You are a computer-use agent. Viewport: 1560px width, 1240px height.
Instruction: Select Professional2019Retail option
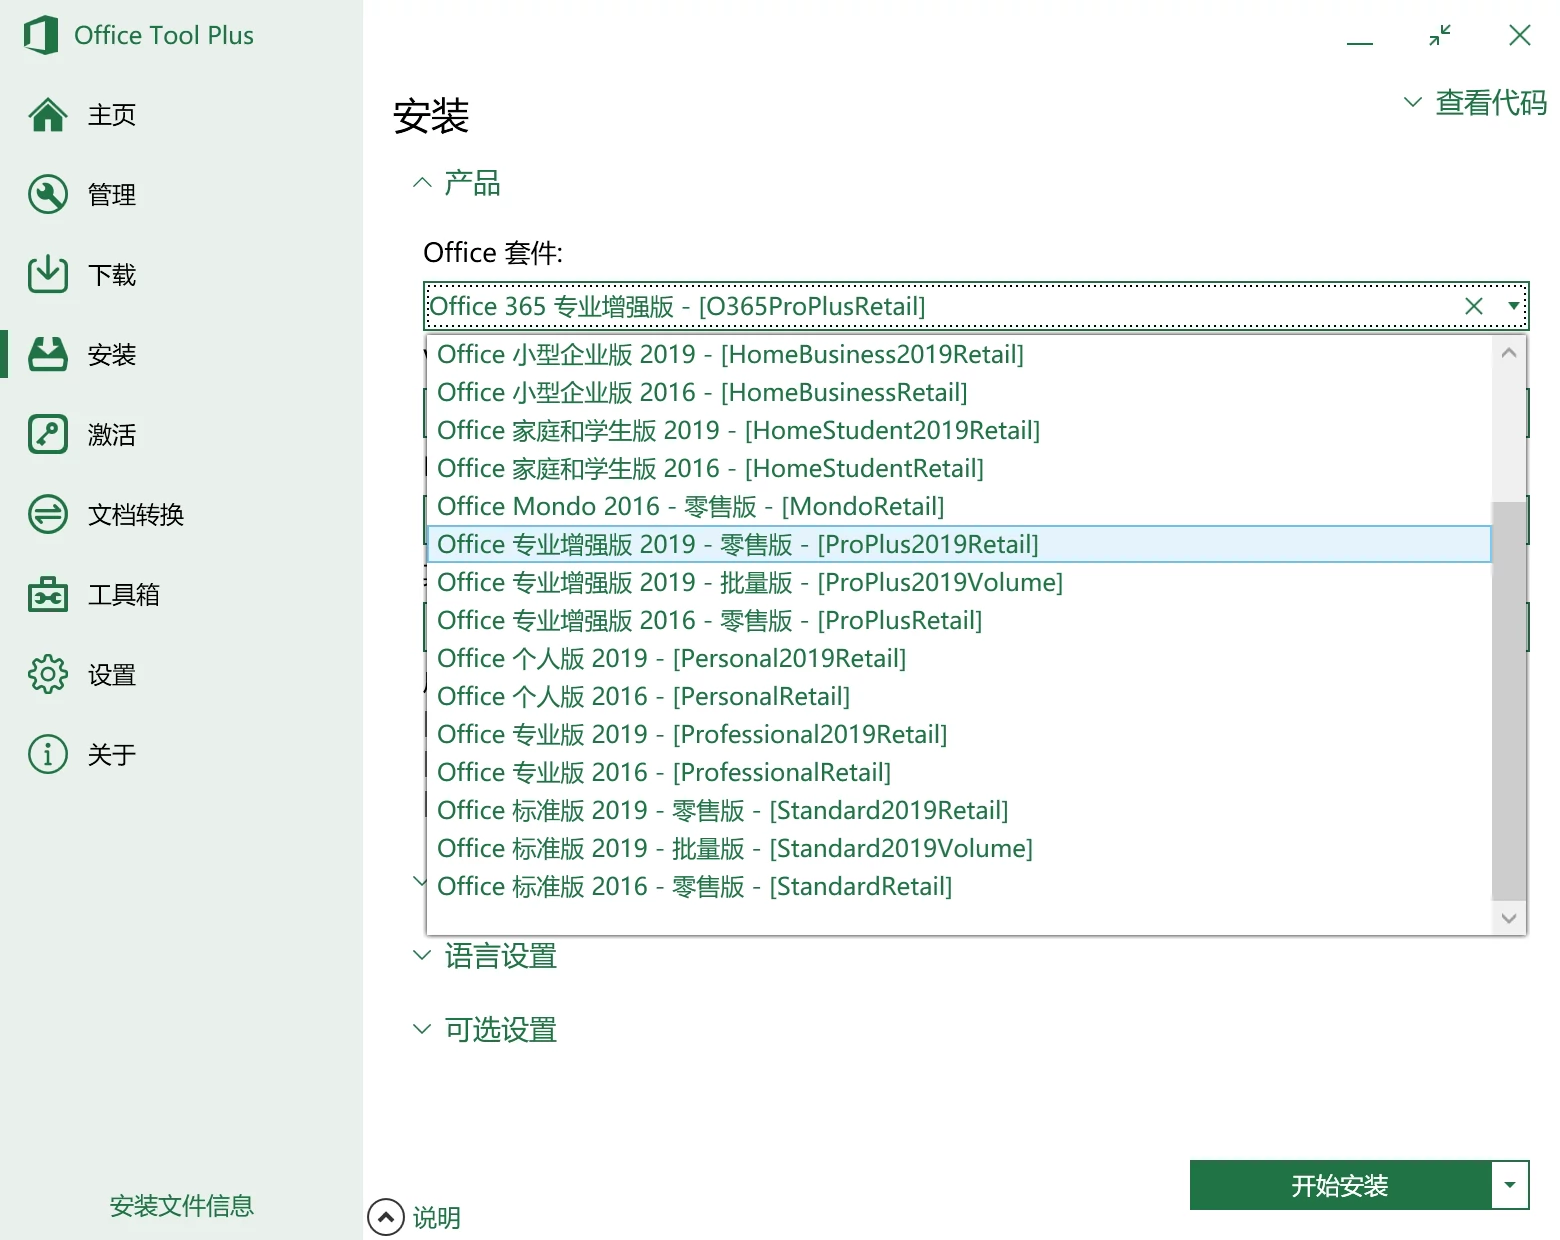point(959,734)
